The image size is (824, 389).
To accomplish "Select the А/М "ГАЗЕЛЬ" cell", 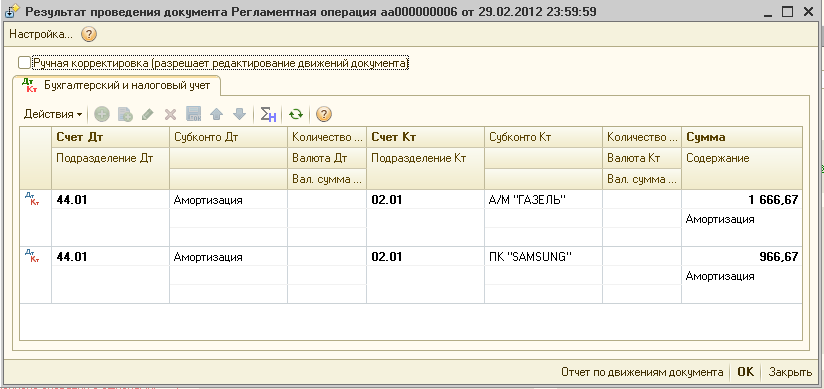I will 543,199.
